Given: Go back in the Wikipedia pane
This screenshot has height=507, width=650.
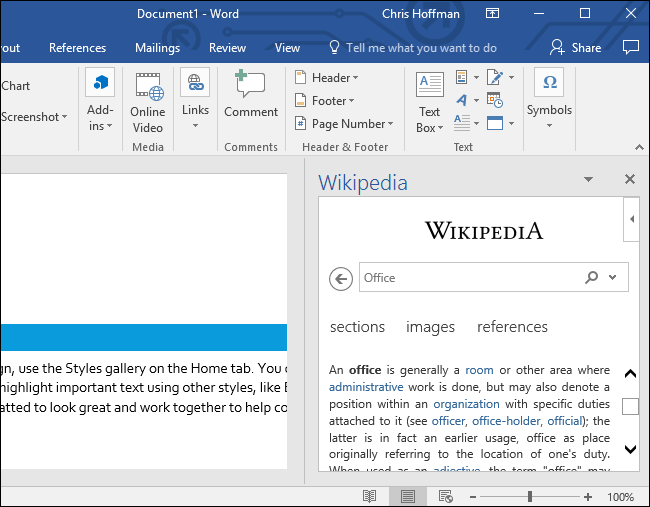Looking at the screenshot, I should 341,279.
